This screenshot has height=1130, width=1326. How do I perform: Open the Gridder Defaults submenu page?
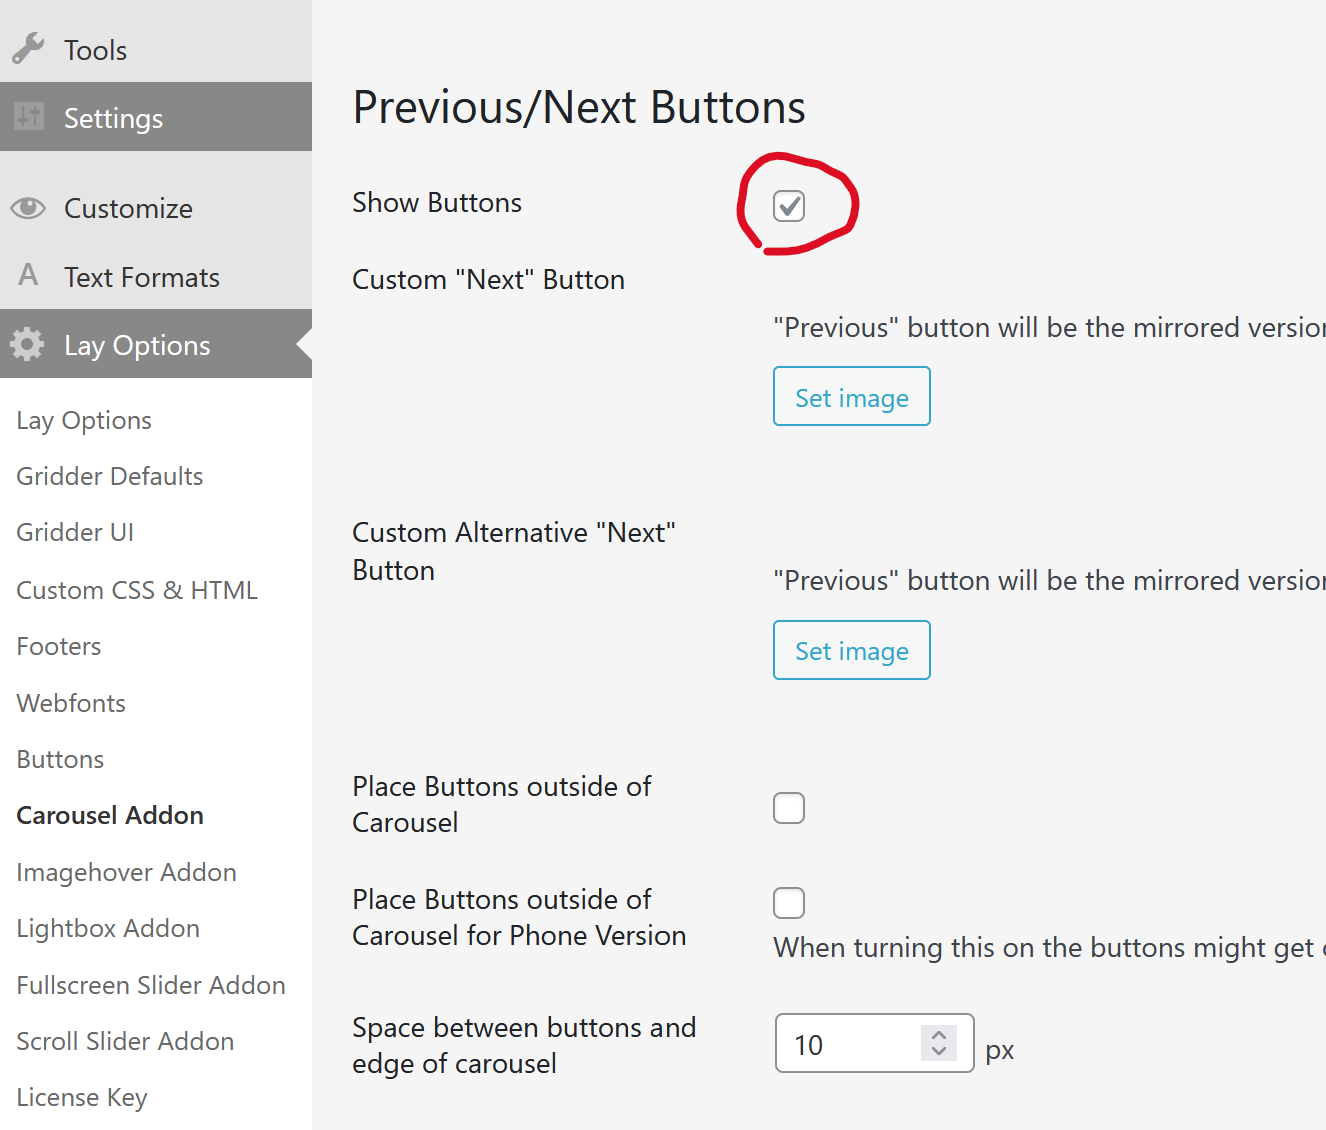(110, 476)
